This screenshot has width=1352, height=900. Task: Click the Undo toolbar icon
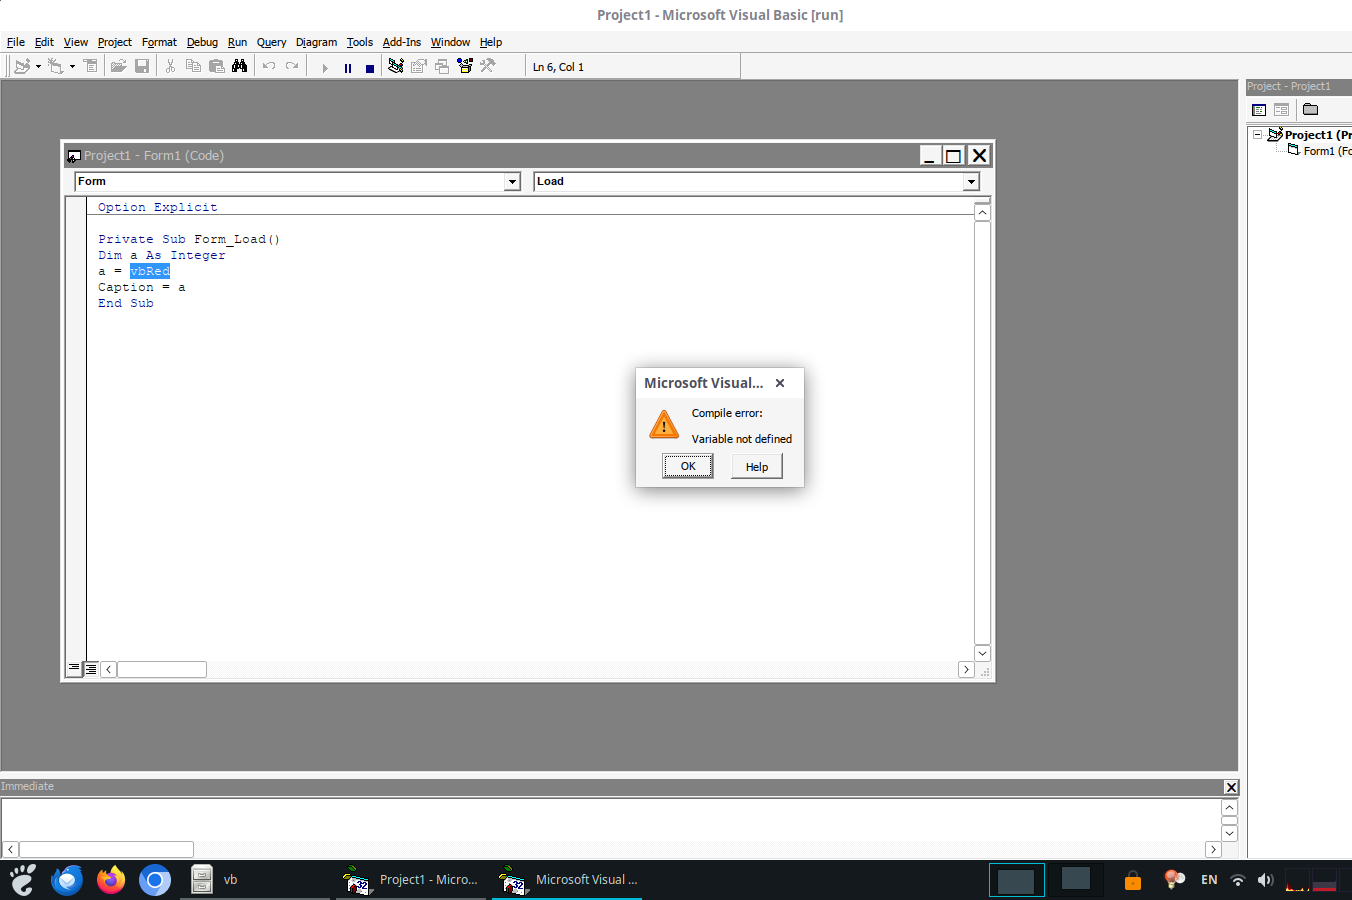[269, 66]
